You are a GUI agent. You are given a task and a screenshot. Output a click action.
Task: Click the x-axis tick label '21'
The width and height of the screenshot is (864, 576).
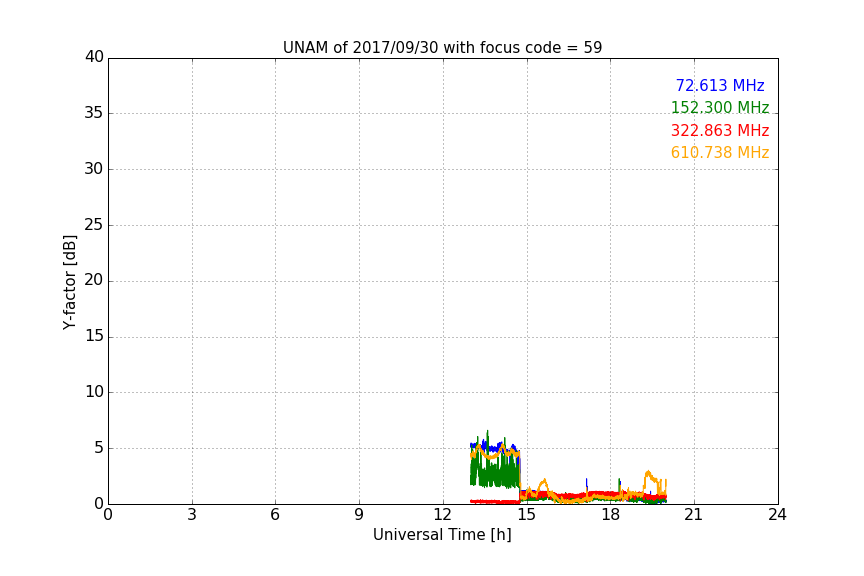[694, 515]
